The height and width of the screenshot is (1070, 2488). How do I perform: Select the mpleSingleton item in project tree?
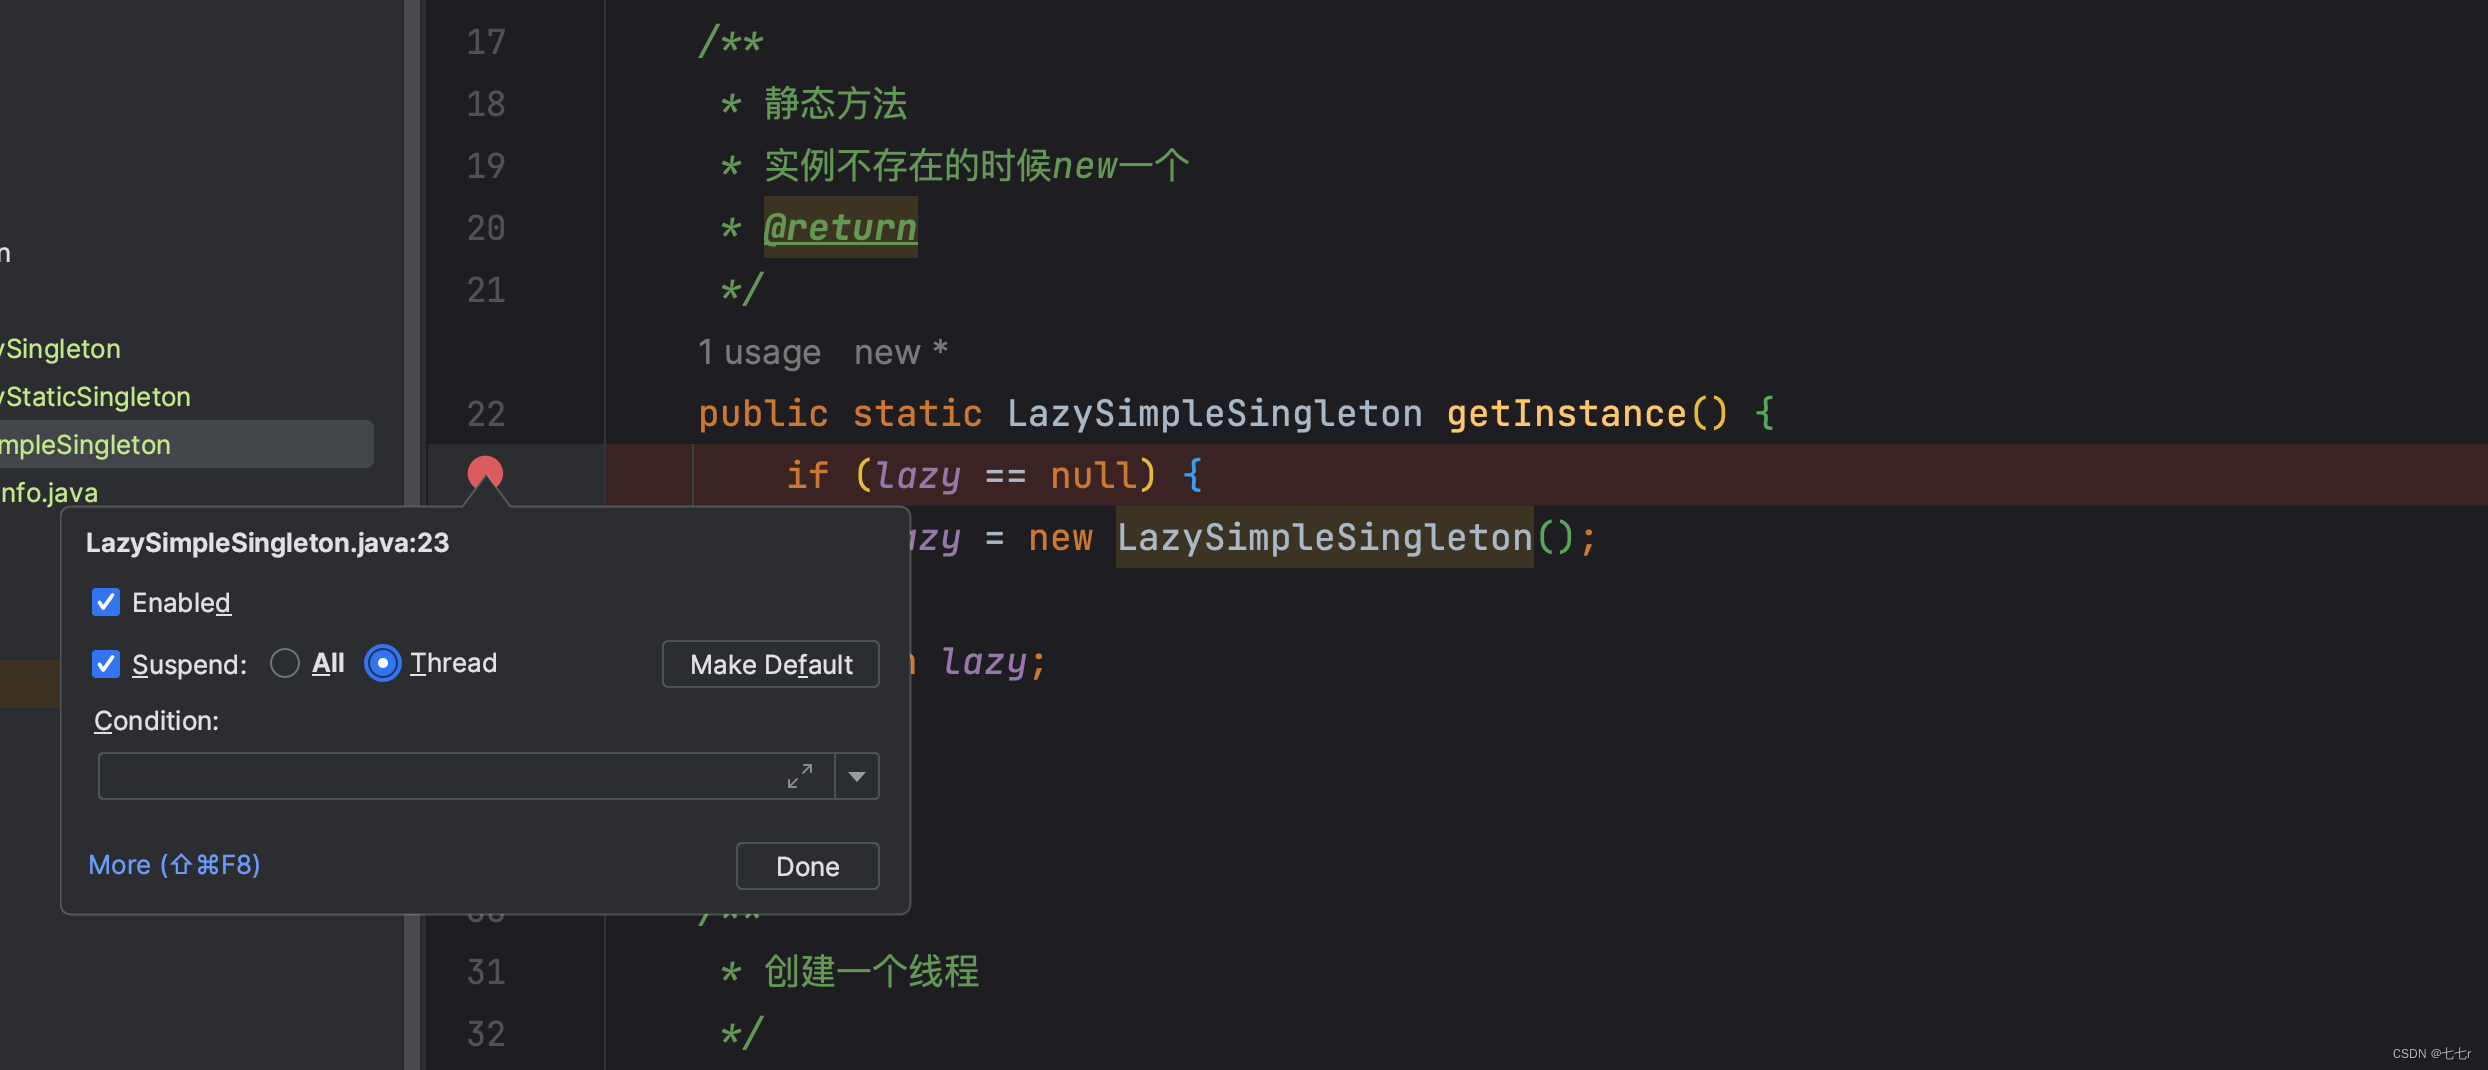[x=186, y=444]
